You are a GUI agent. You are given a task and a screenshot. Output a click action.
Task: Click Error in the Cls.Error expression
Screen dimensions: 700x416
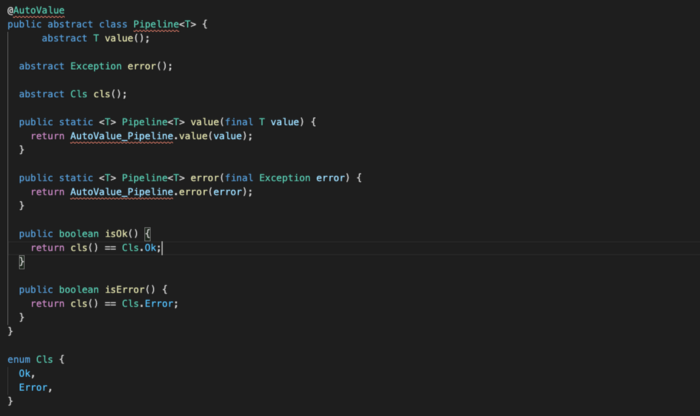point(160,303)
